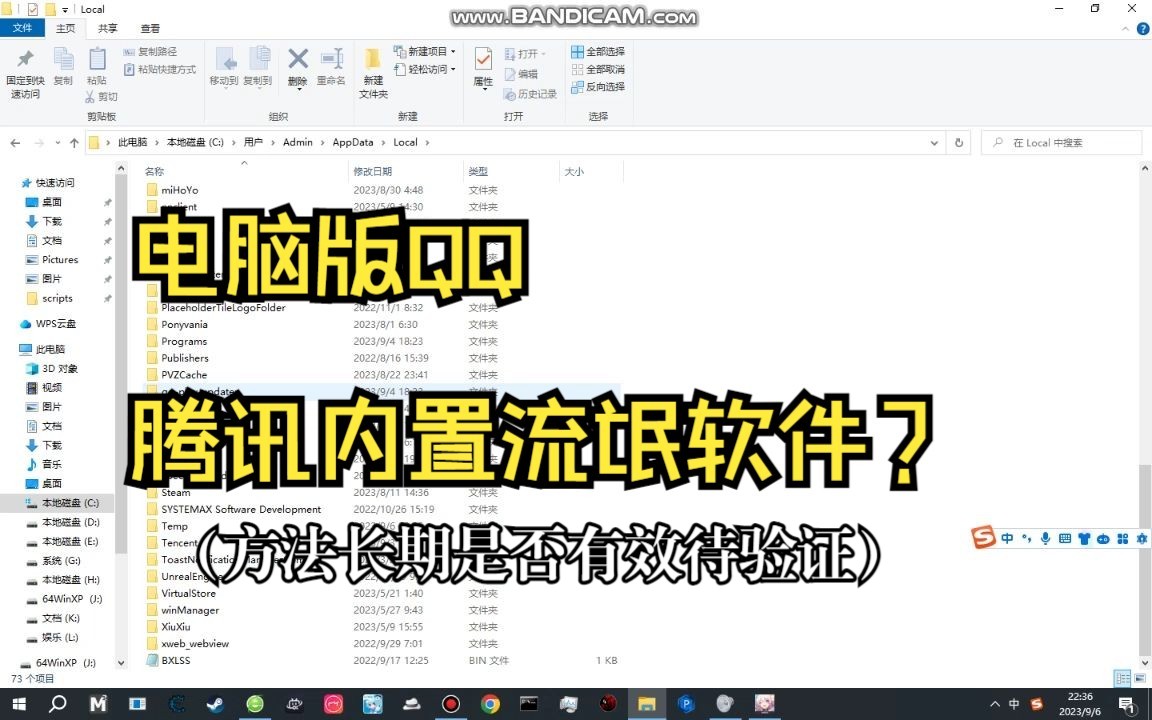Click the 修改日期 column header to sort
The image size is (1152, 720).
374,171
